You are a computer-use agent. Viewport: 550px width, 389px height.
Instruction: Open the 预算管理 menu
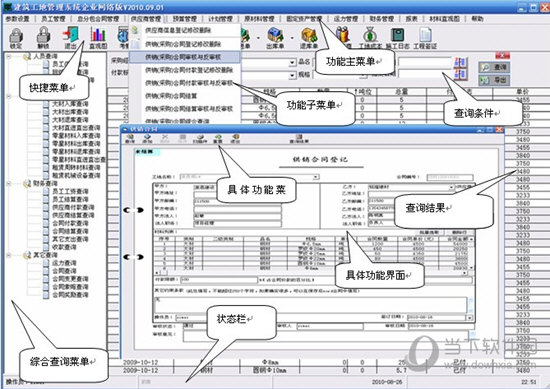coord(185,19)
